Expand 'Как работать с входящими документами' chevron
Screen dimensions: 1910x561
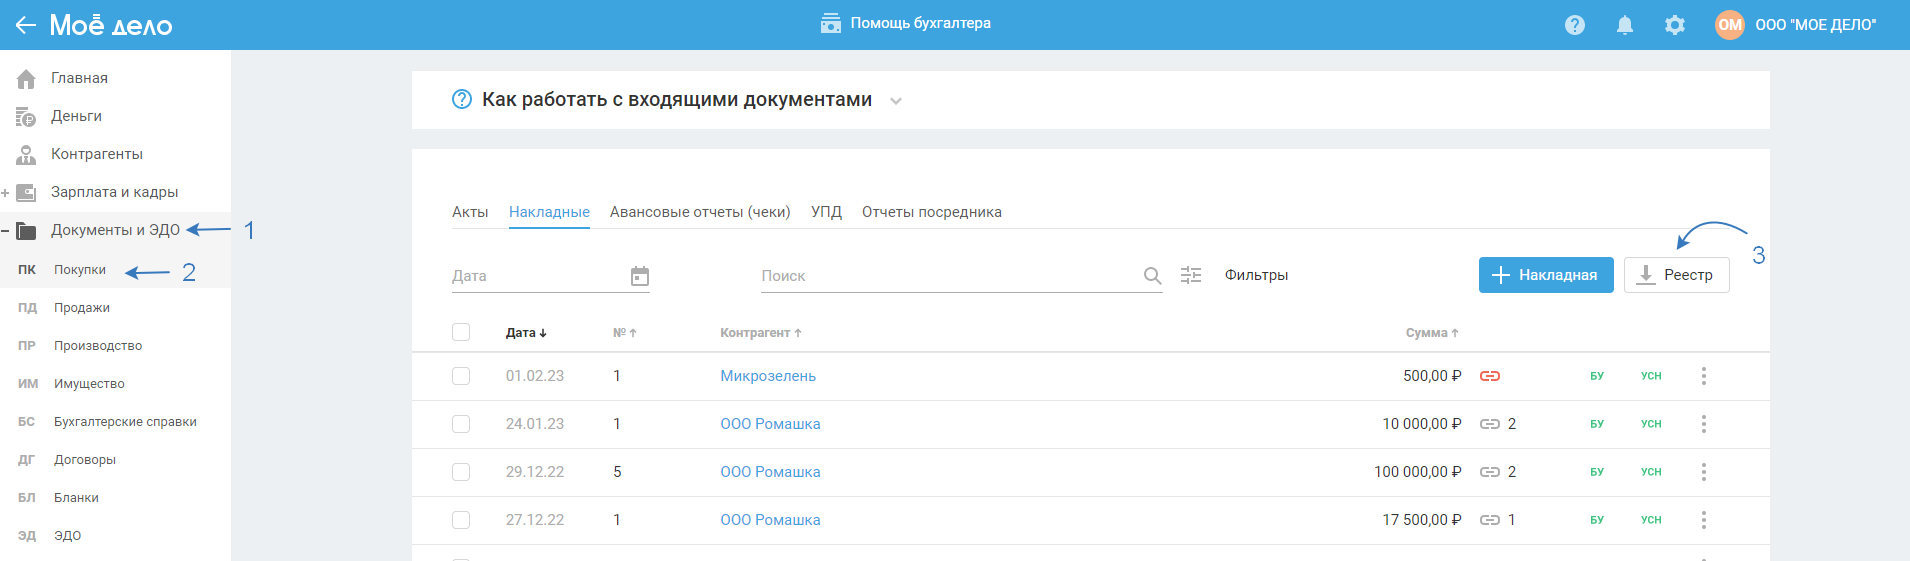click(x=896, y=101)
